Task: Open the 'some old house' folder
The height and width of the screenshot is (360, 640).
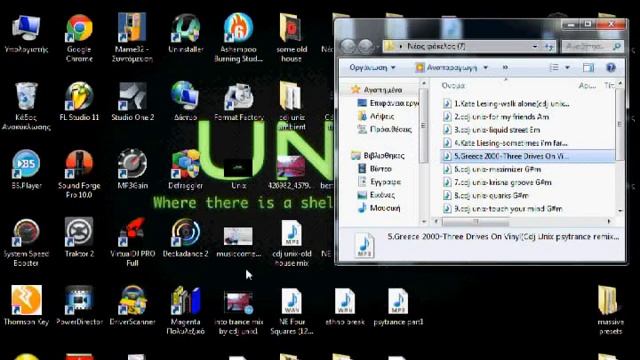Action: 291,38
